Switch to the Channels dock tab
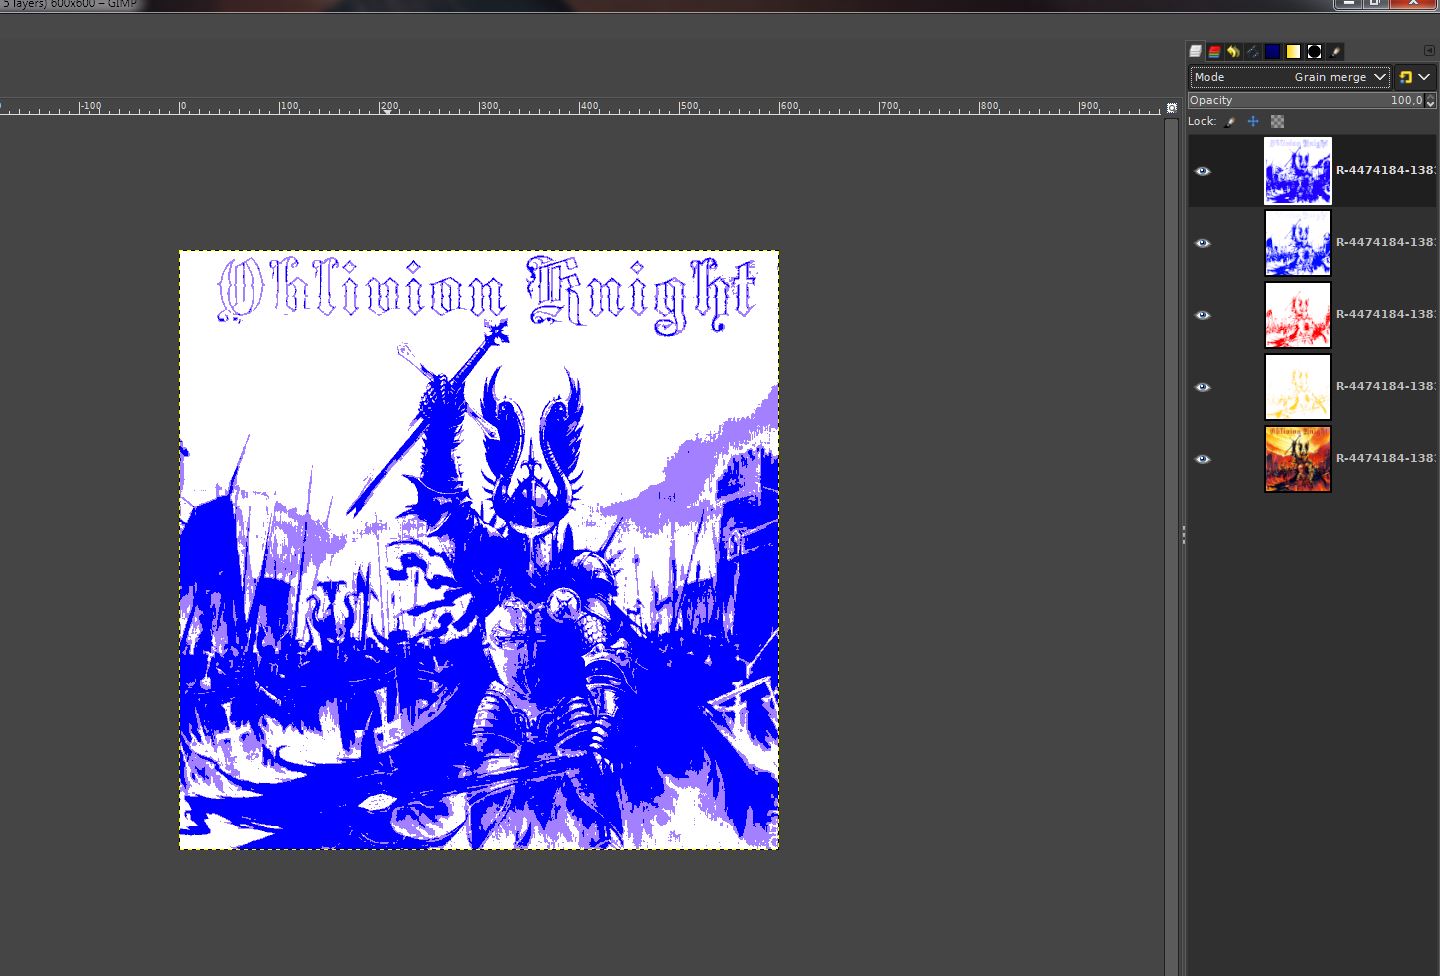The width and height of the screenshot is (1440, 976). (x=1214, y=51)
